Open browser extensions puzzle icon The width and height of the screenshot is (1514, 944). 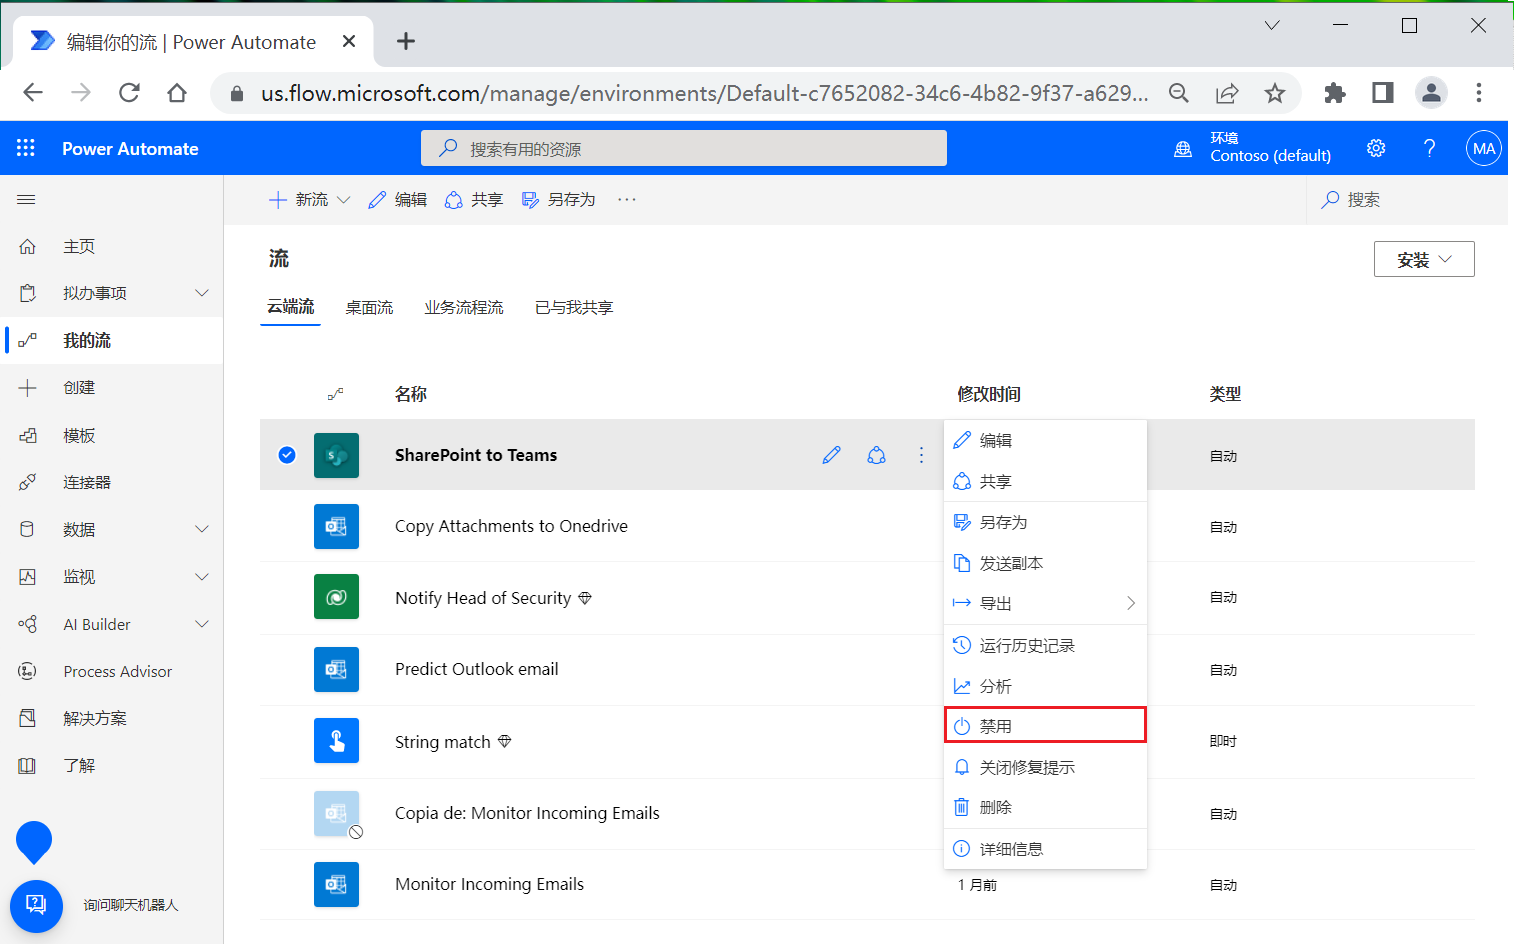[1334, 93]
